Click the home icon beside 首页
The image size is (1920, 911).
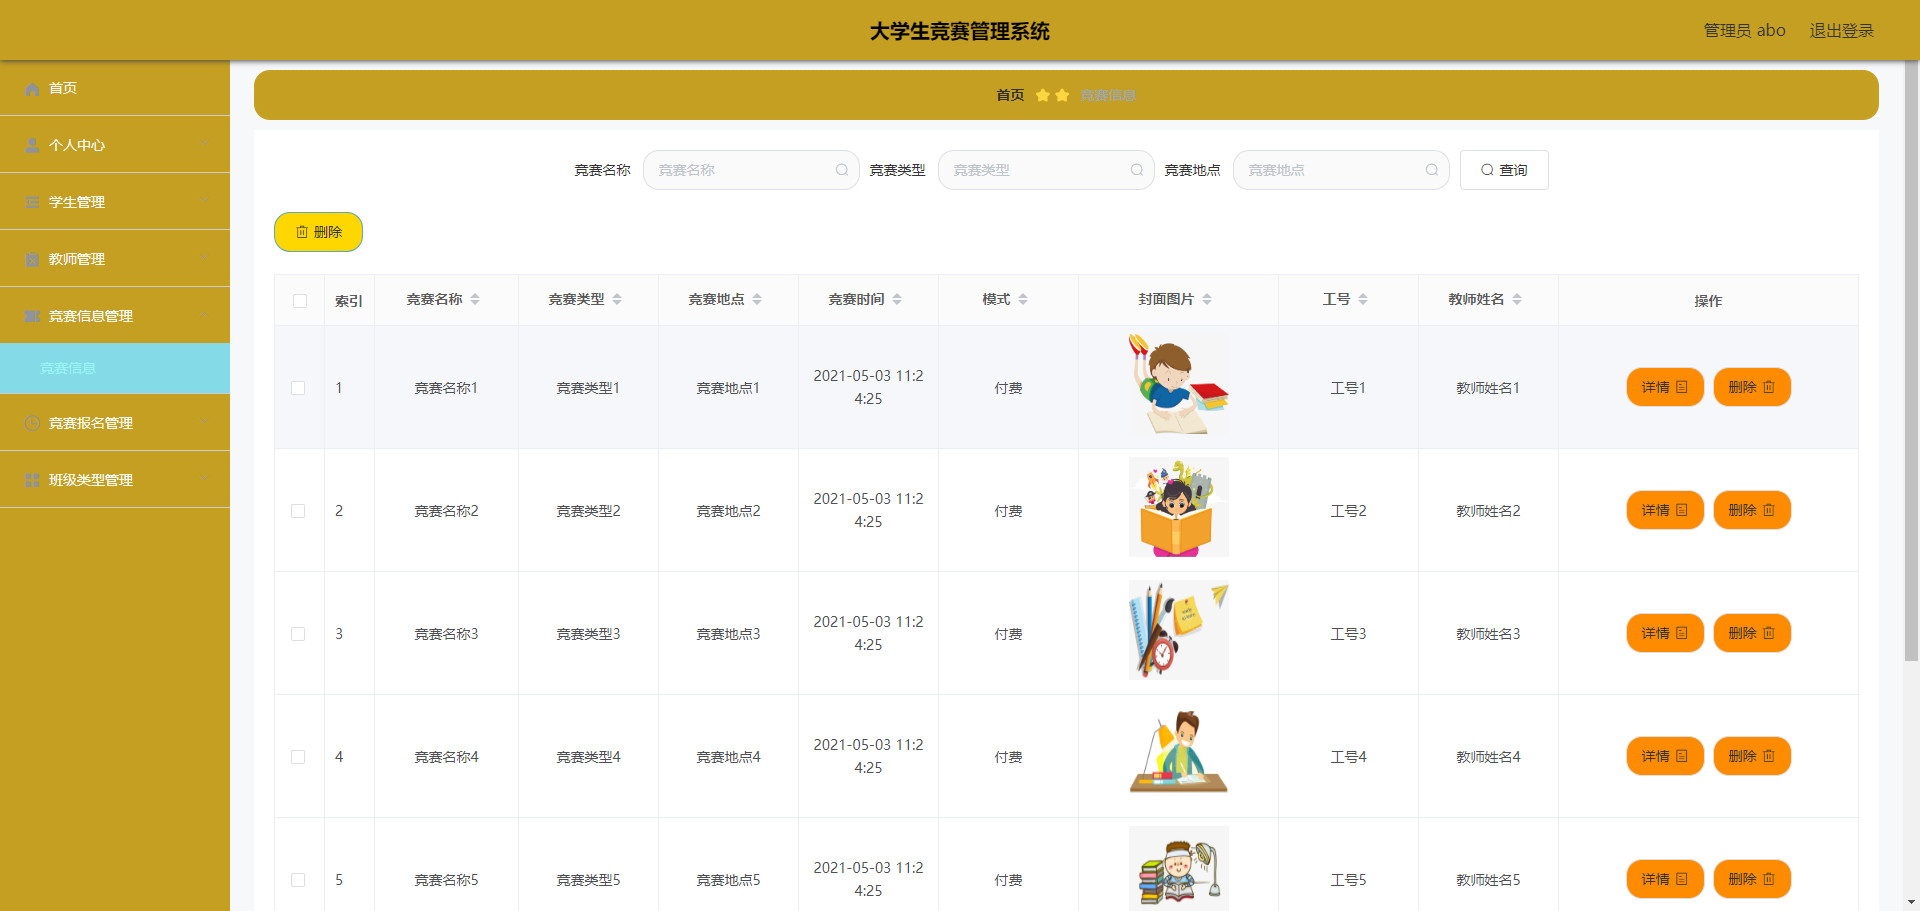(32, 89)
